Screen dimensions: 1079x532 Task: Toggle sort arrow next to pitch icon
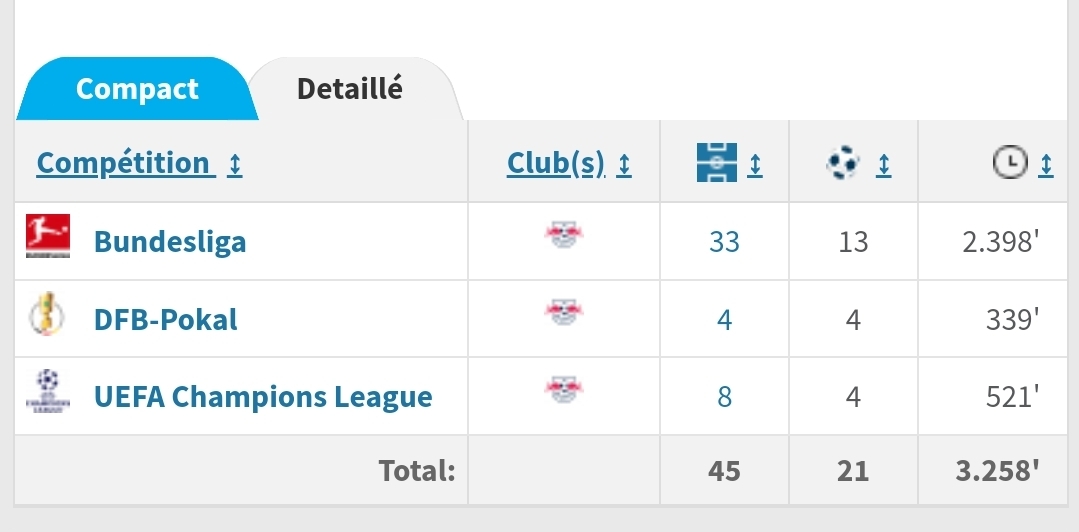tap(755, 164)
